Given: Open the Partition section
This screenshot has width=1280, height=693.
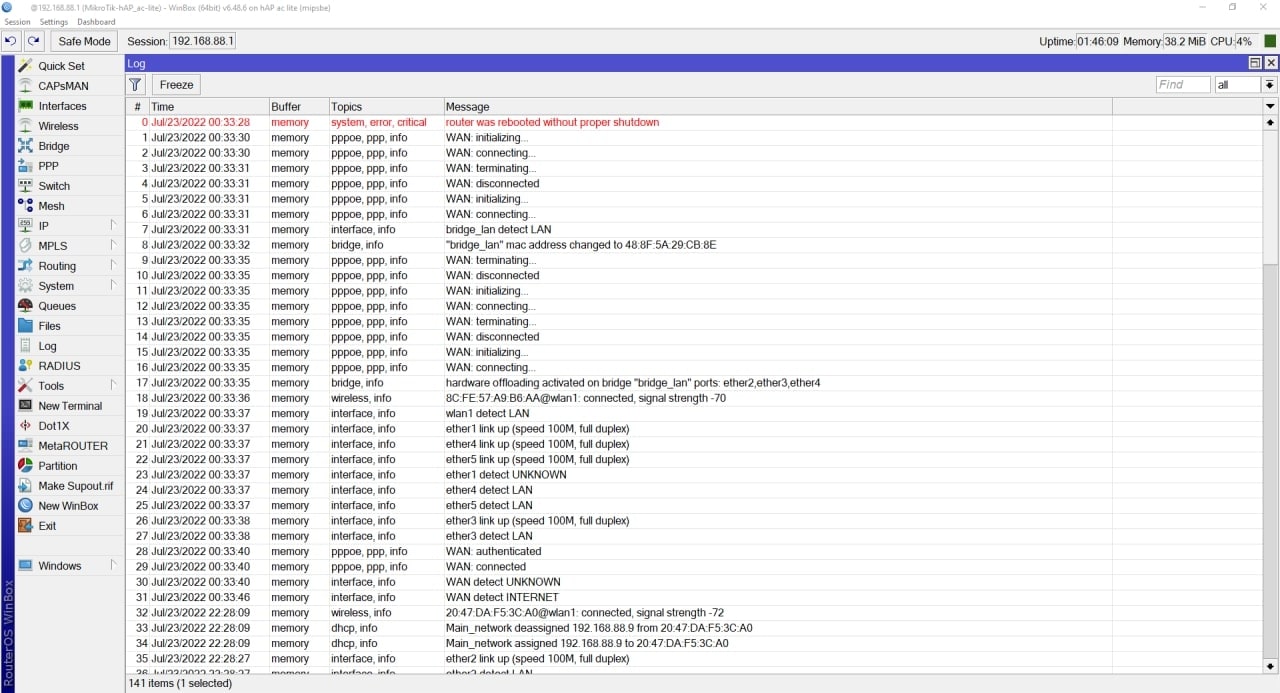Looking at the screenshot, I should (58, 466).
